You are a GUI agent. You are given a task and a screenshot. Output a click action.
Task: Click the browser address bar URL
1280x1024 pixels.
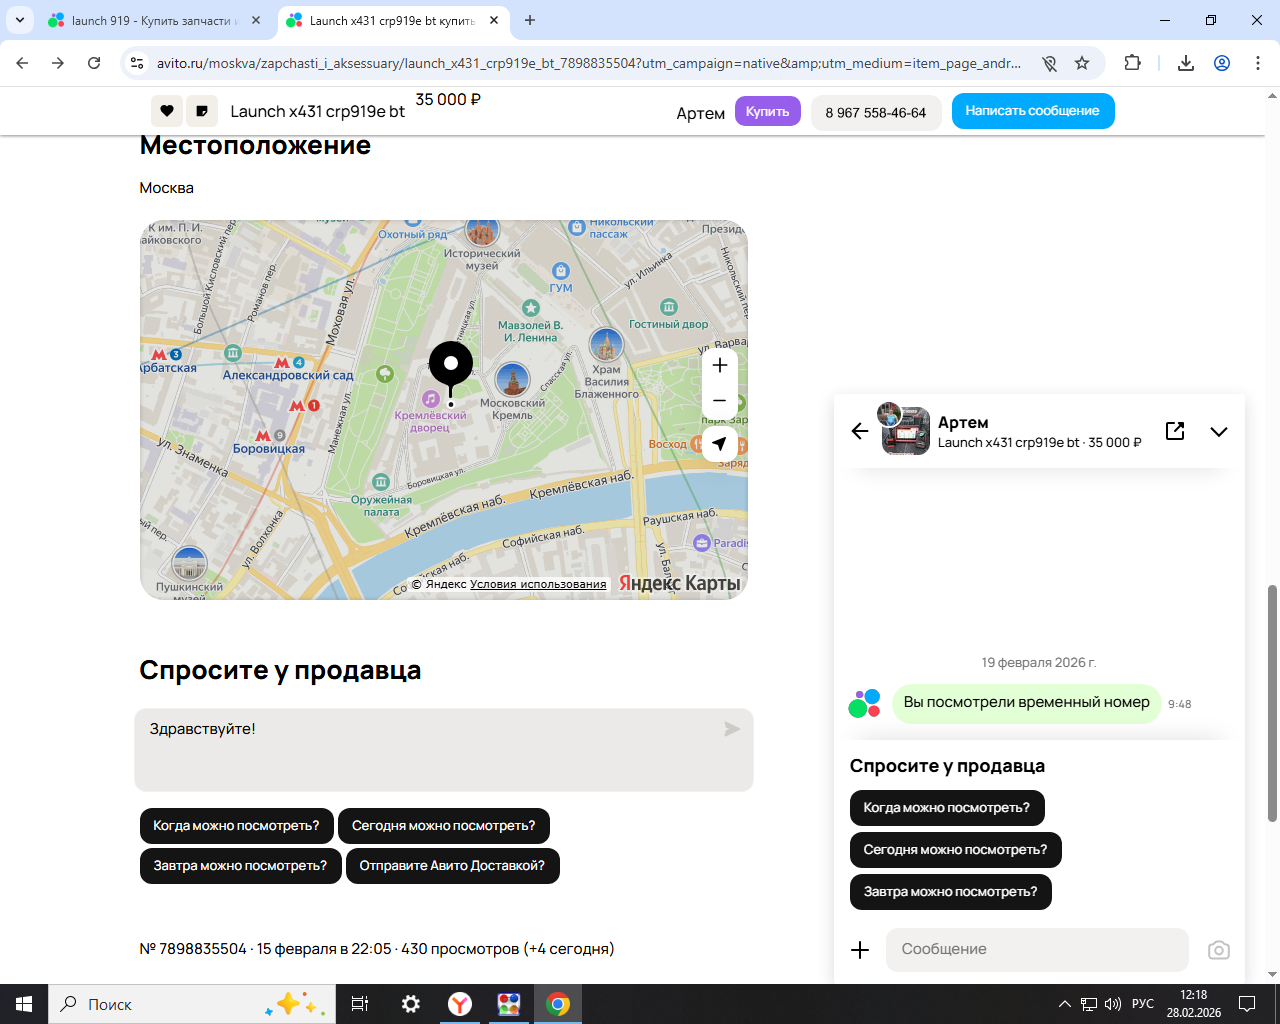(589, 63)
